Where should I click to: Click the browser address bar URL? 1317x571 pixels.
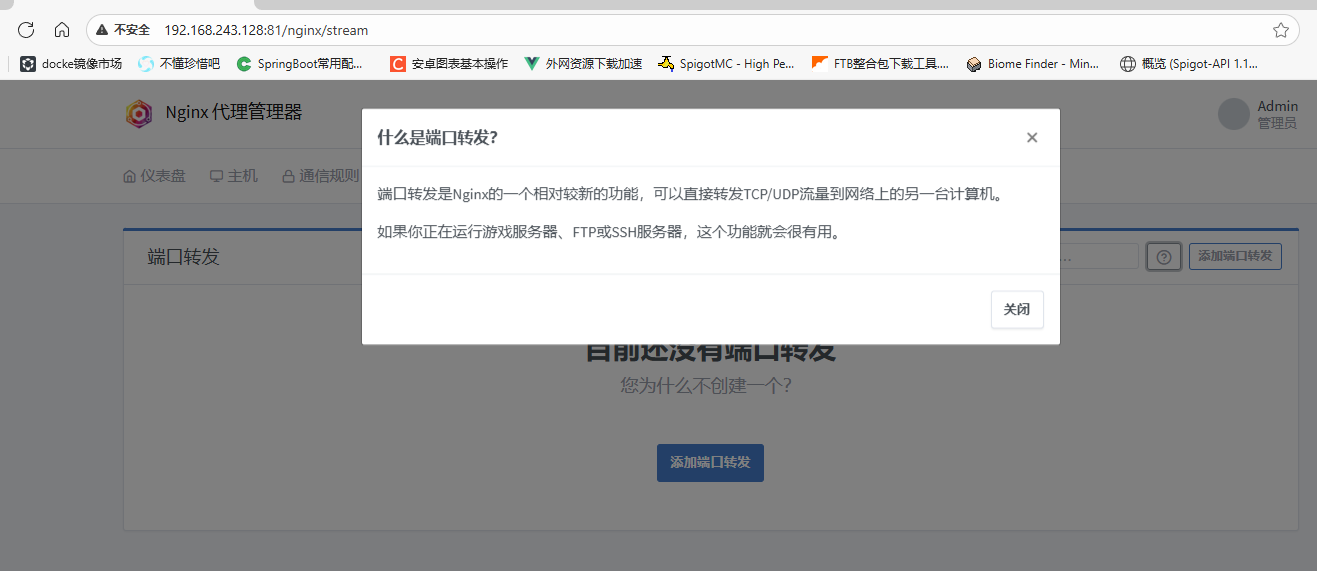266,31
